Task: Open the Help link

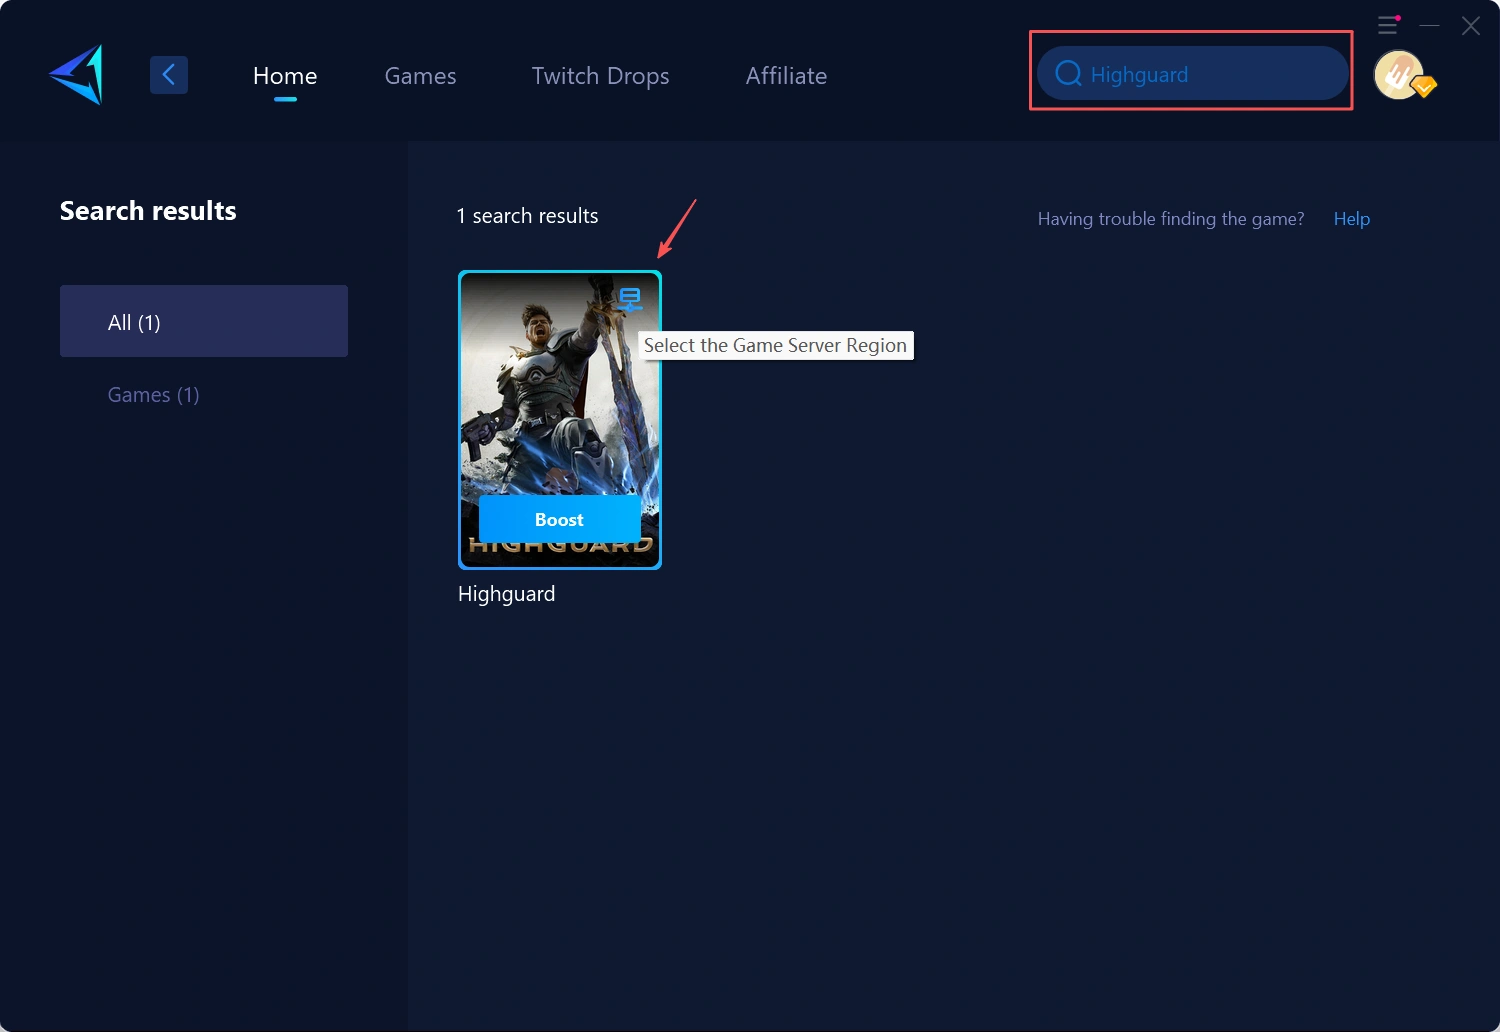Action: click(1351, 218)
